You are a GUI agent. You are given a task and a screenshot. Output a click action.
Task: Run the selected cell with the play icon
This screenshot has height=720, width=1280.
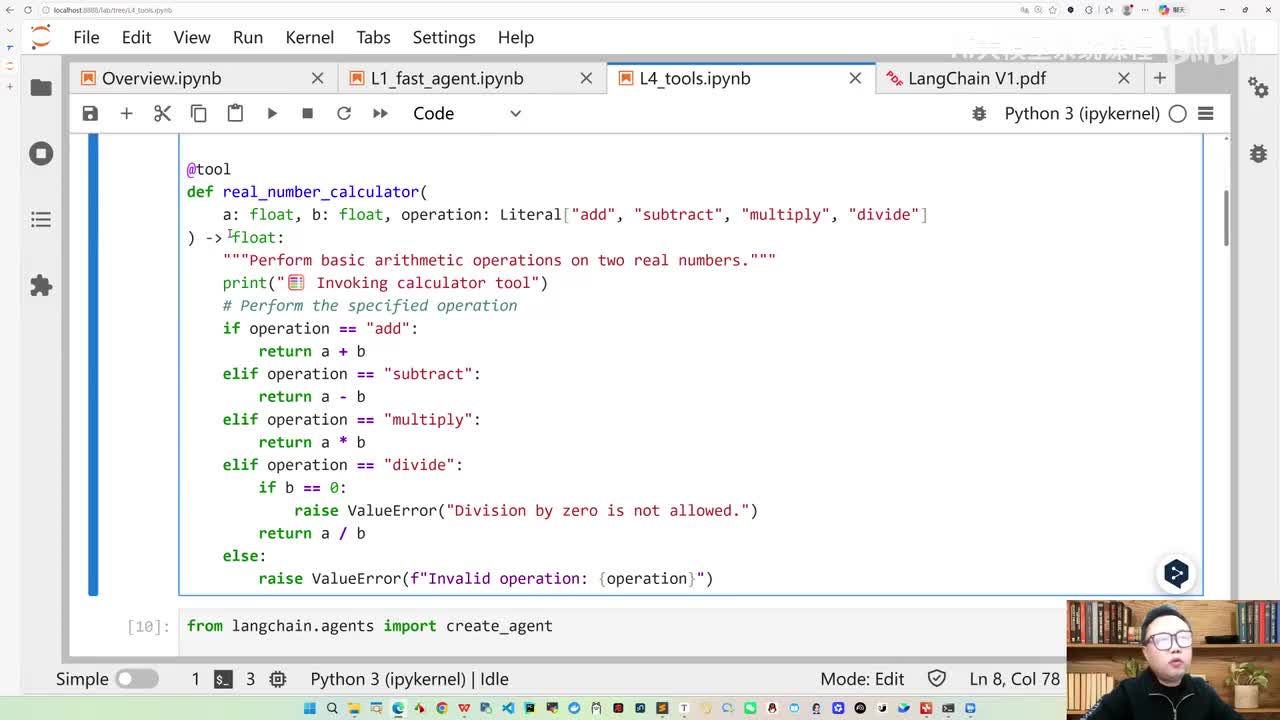[x=271, y=113]
